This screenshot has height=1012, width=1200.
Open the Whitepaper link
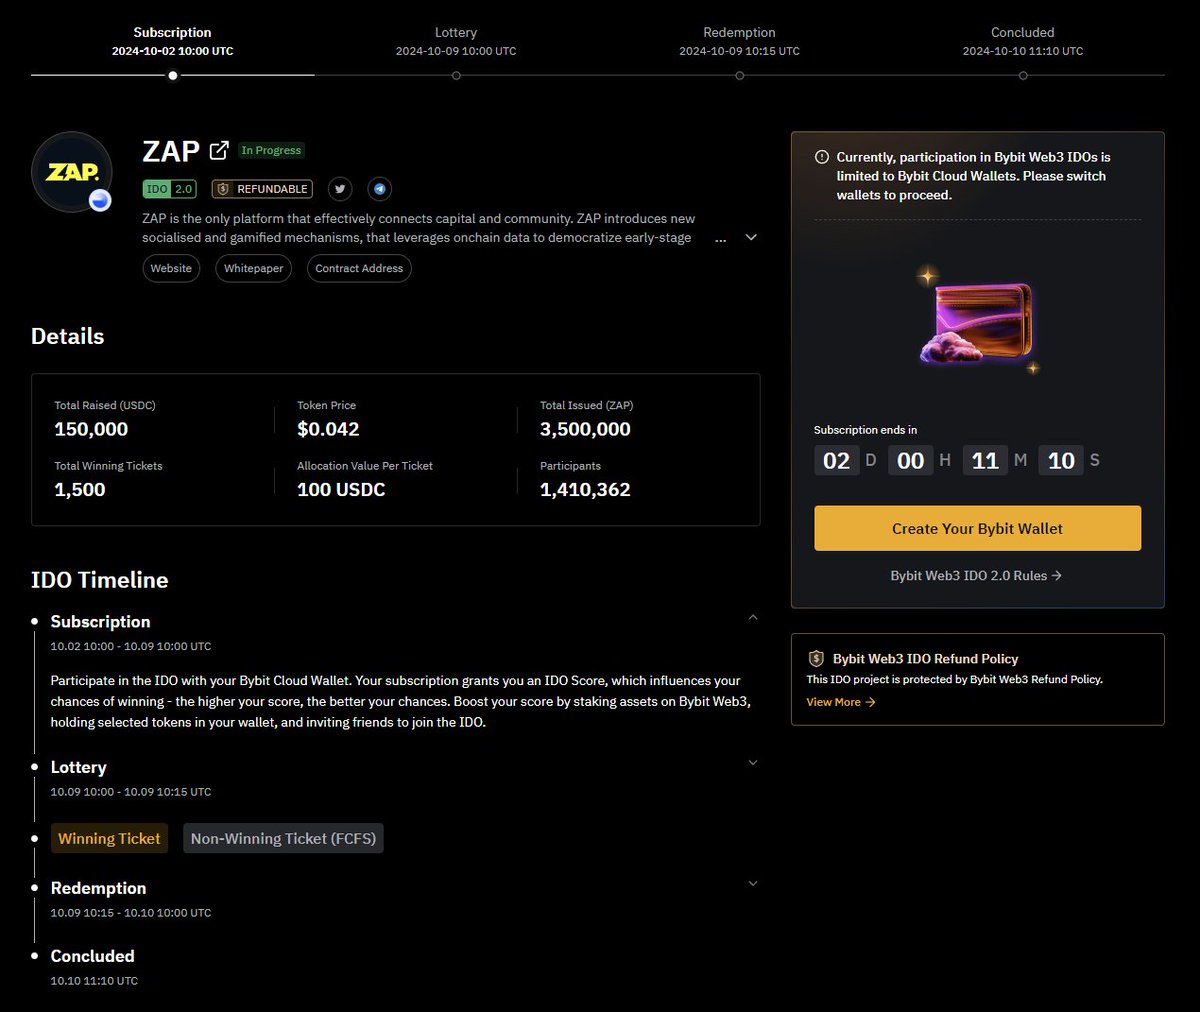(253, 268)
